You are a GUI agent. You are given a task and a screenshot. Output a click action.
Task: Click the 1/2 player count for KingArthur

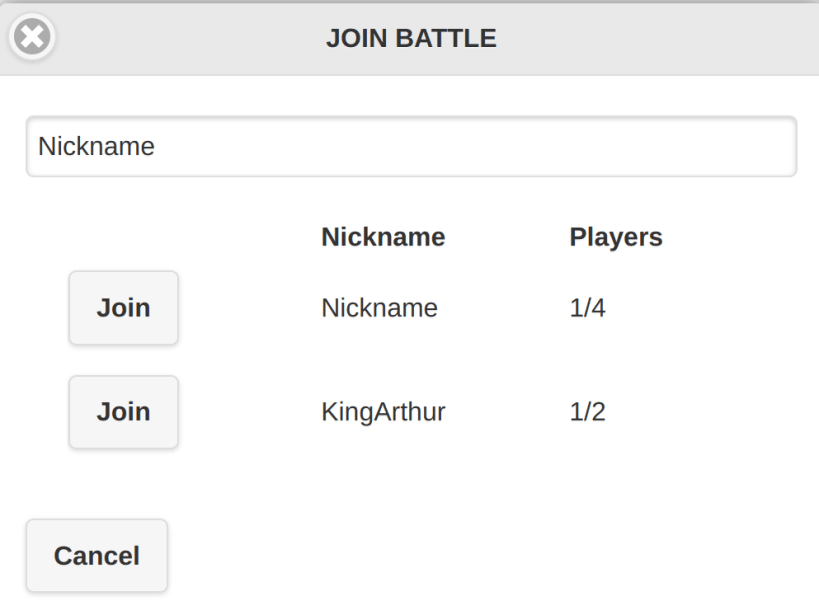pos(588,412)
